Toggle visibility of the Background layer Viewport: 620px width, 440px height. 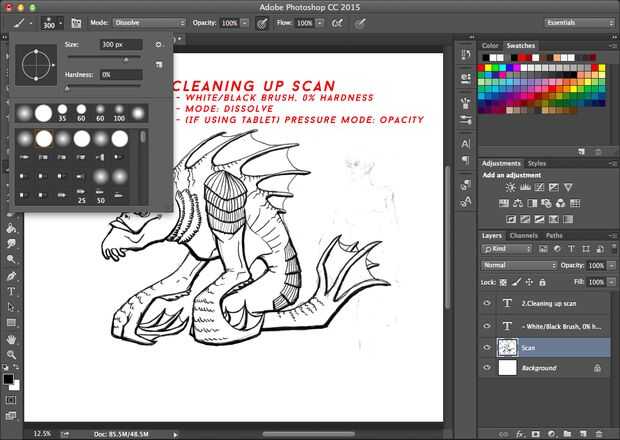(487, 369)
